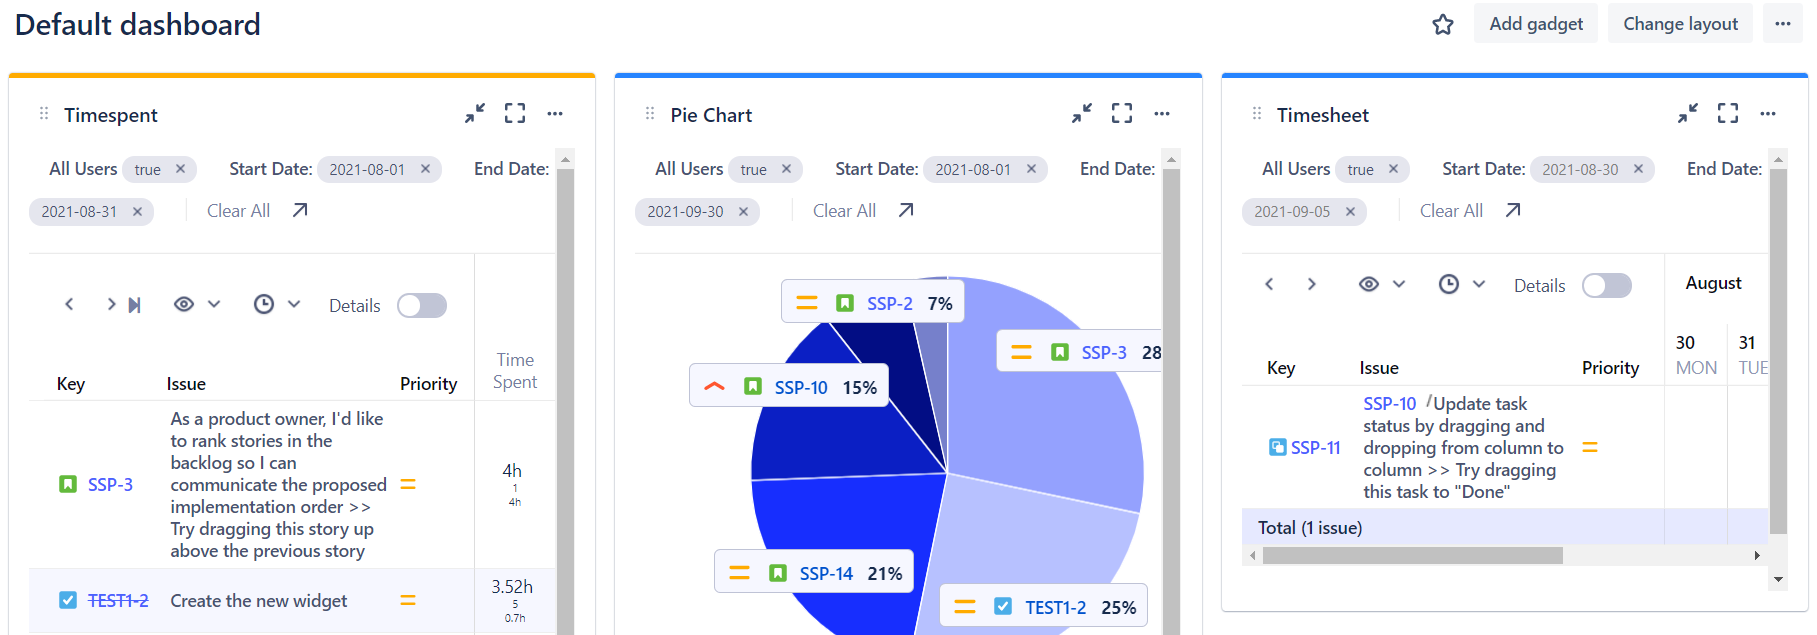Viewport: 1817px width, 635px height.
Task: Select the clock time-format icon in Timesheet
Action: tap(1449, 284)
